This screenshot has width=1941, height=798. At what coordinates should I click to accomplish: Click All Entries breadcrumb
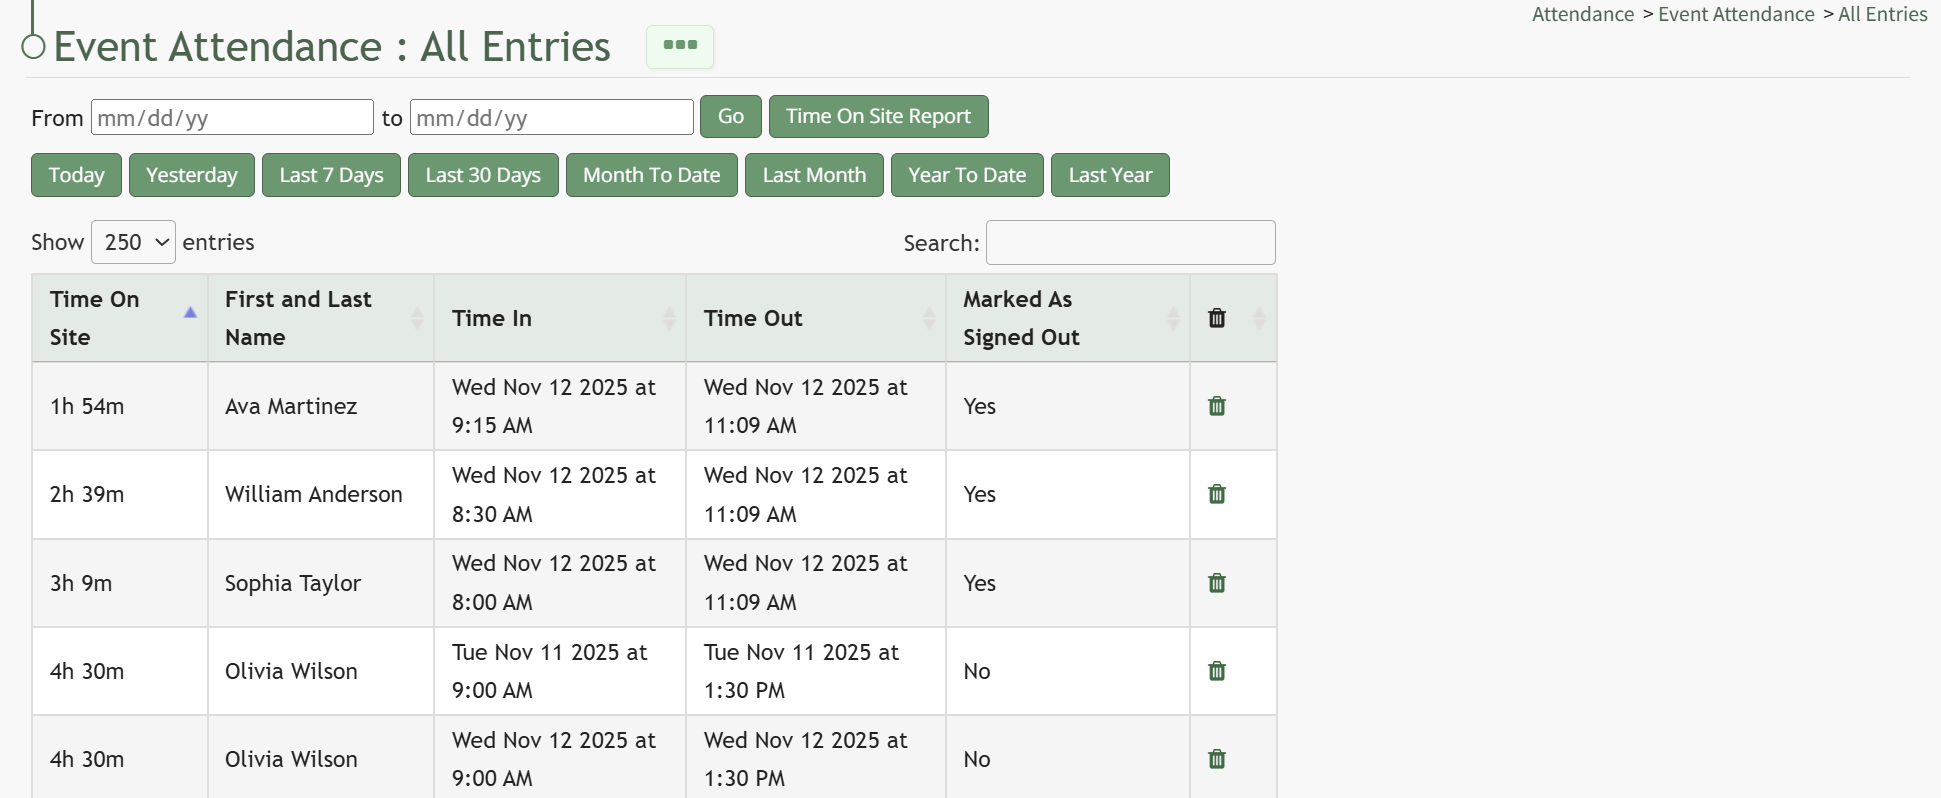coord(1883,14)
